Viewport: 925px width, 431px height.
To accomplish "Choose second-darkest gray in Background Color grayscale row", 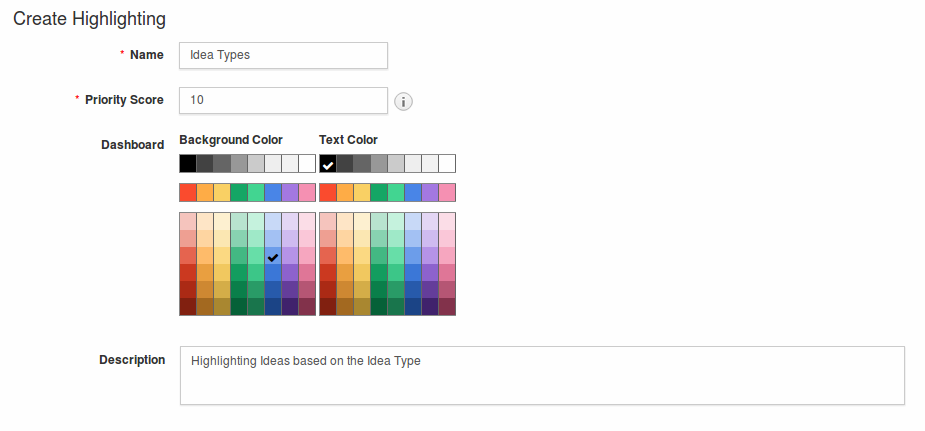I will [x=222, y=163].
